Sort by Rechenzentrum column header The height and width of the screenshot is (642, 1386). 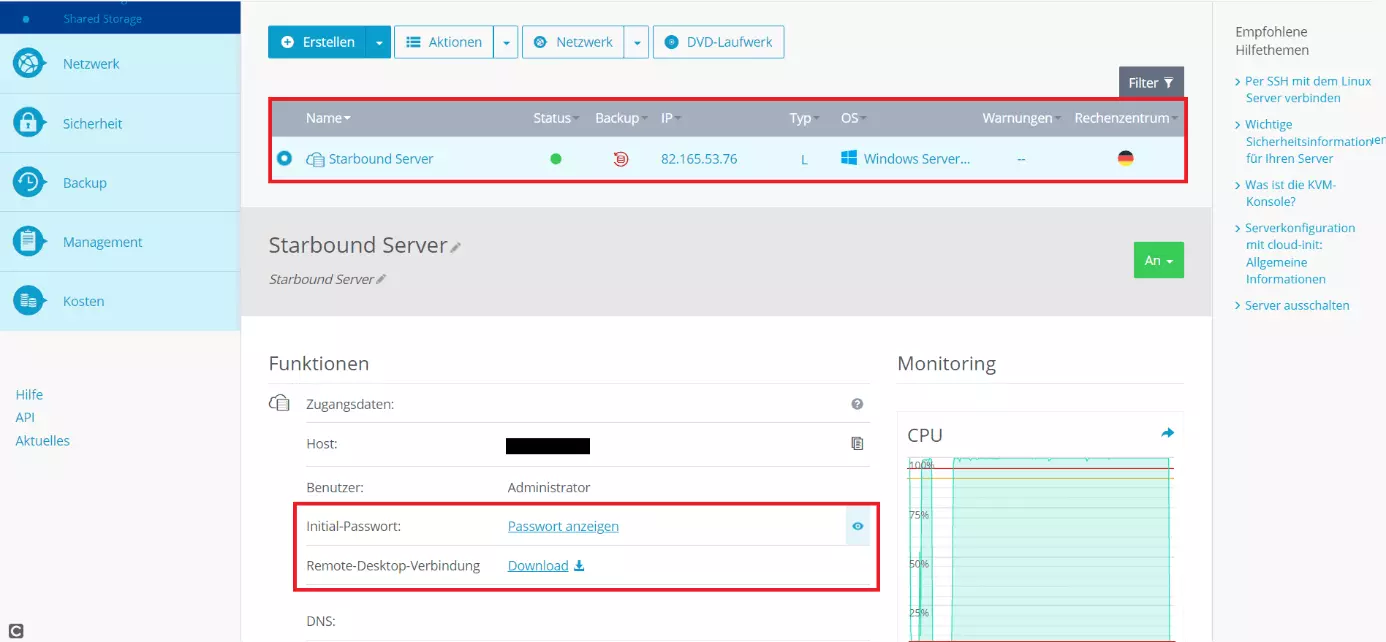[1126, 118]
